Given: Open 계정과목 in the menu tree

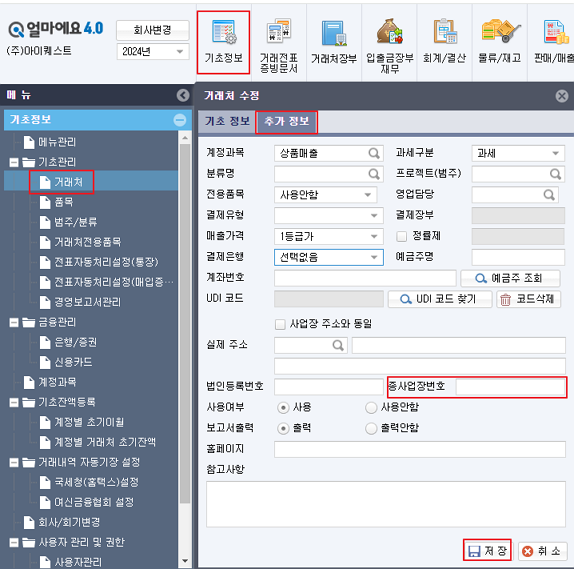Looking at the screenshot, I should [50, 382].
